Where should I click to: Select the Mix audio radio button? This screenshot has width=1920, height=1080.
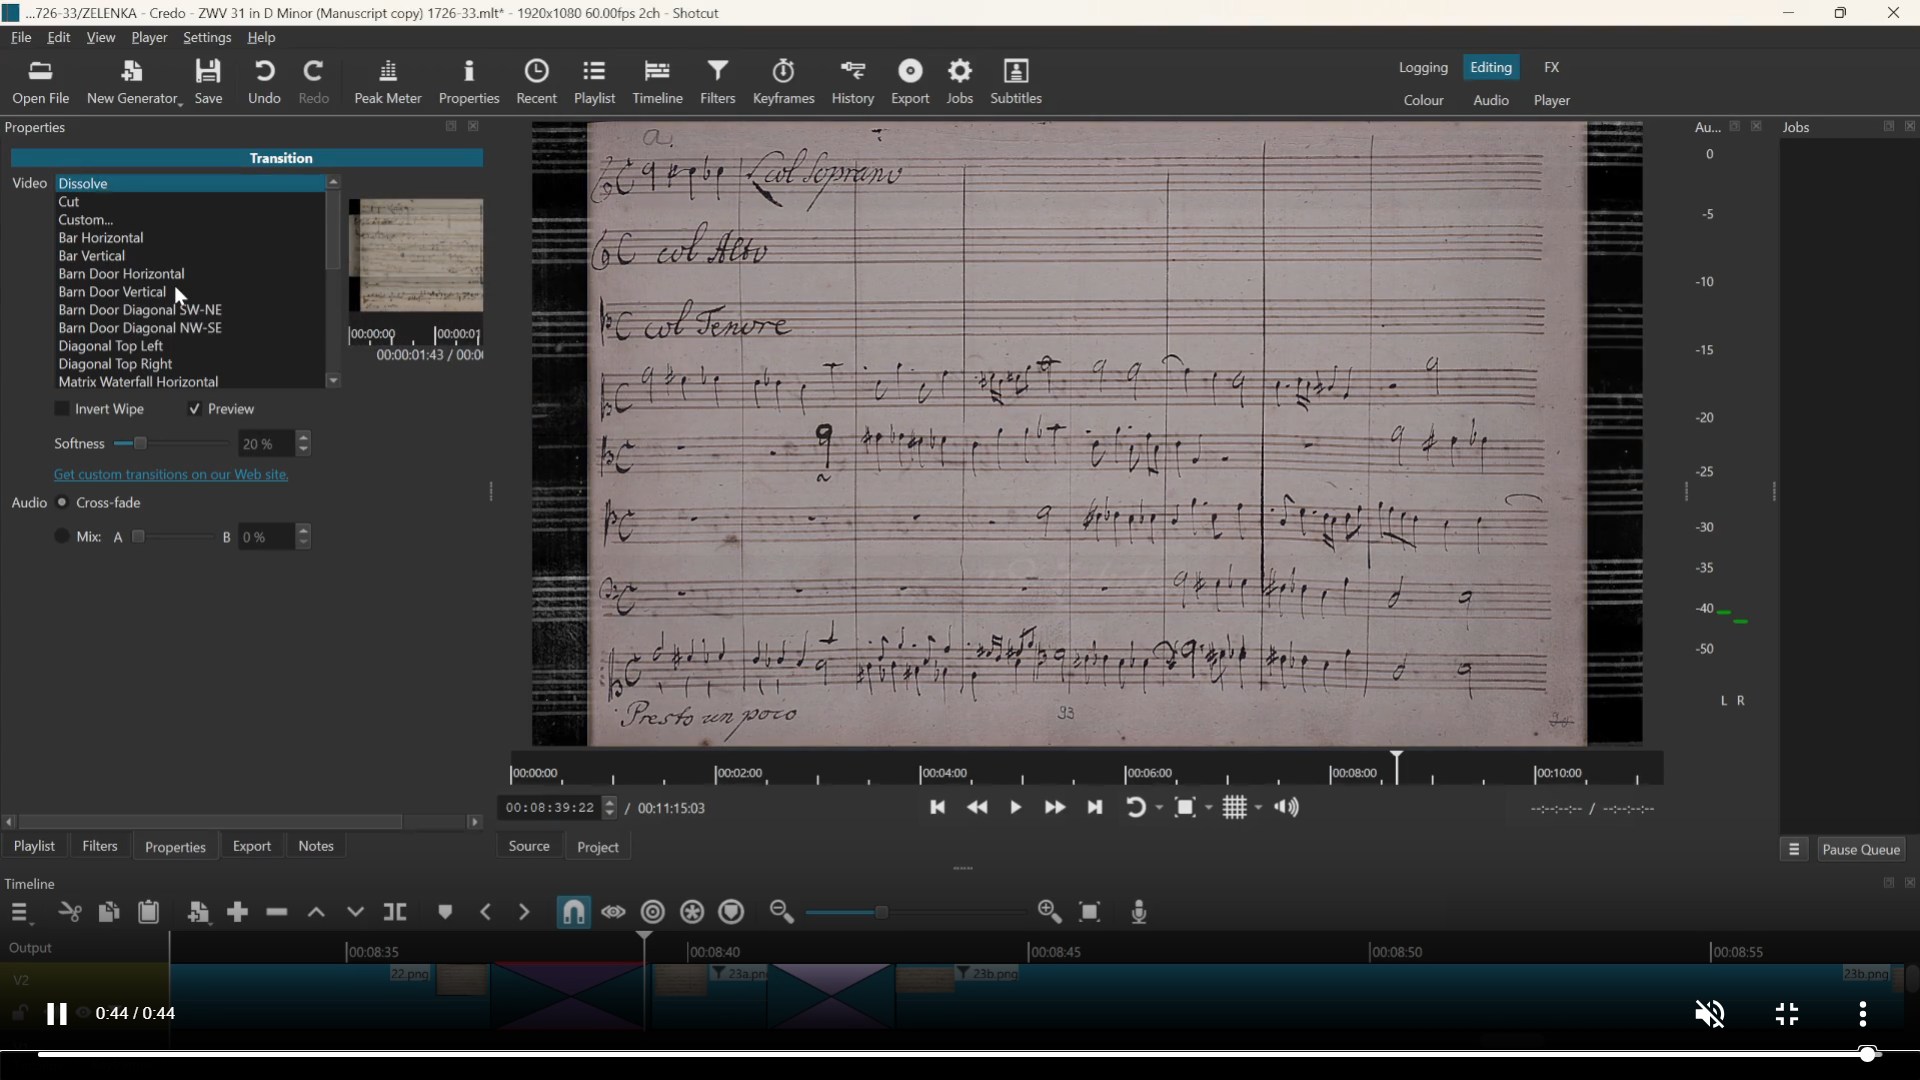[62, 537]
